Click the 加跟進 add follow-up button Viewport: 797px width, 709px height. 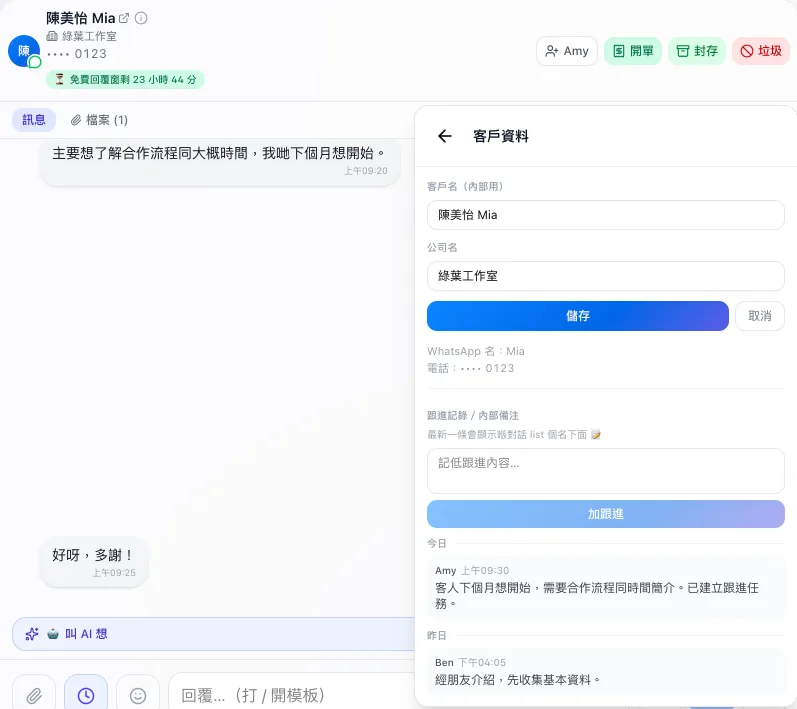(x=605, y=514)
